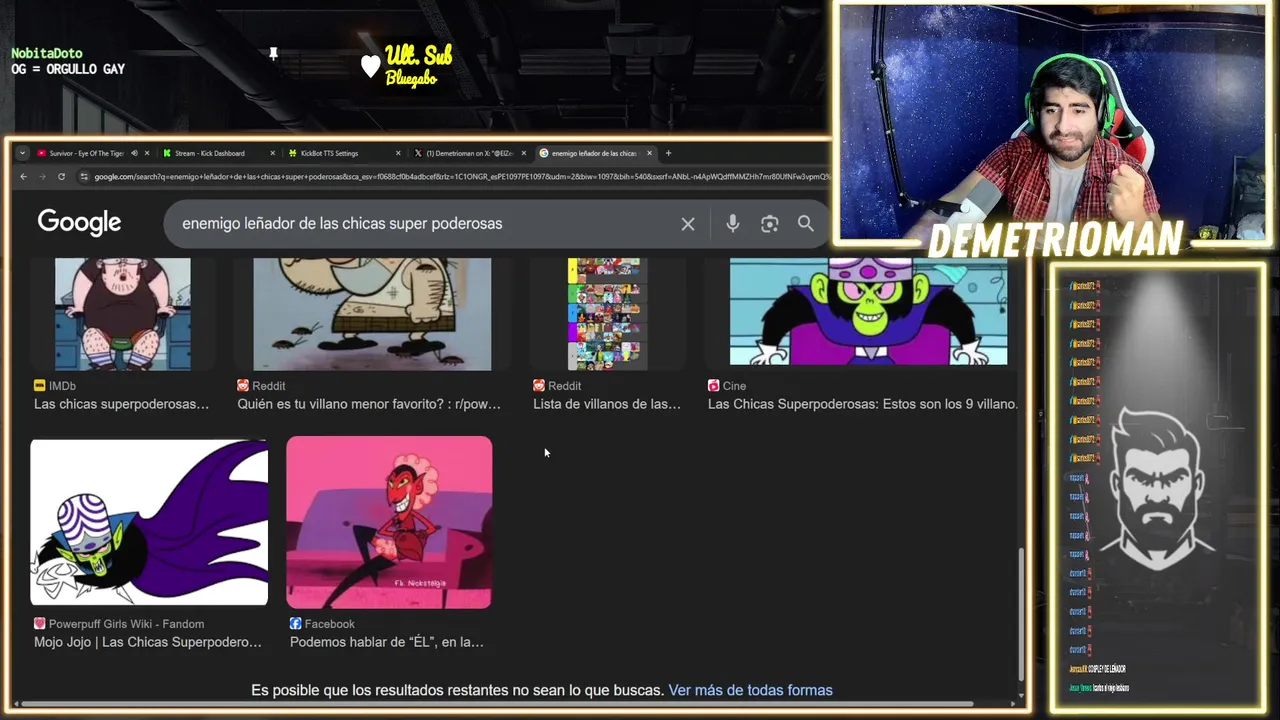Close the Survivor - Eye Of The Tiger tab

pos(147,153)
